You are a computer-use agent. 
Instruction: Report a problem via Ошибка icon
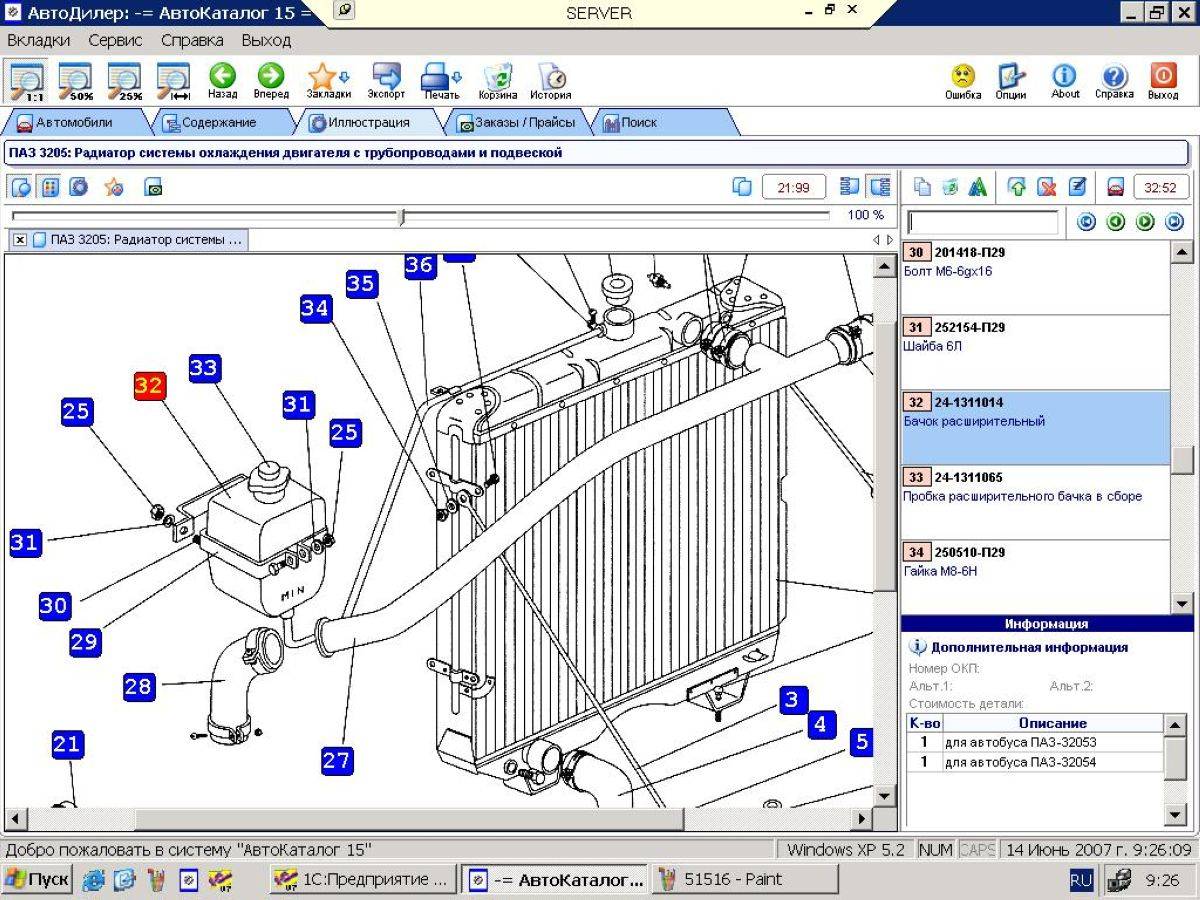tap(963, 81)
